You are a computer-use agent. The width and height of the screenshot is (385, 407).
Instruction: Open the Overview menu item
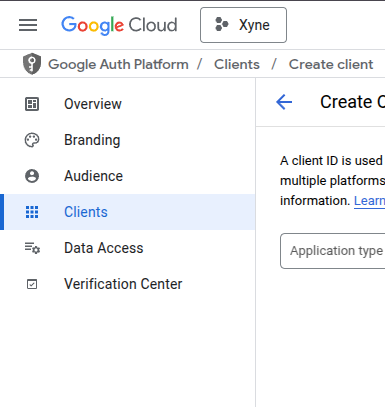[x=128, y=104]
